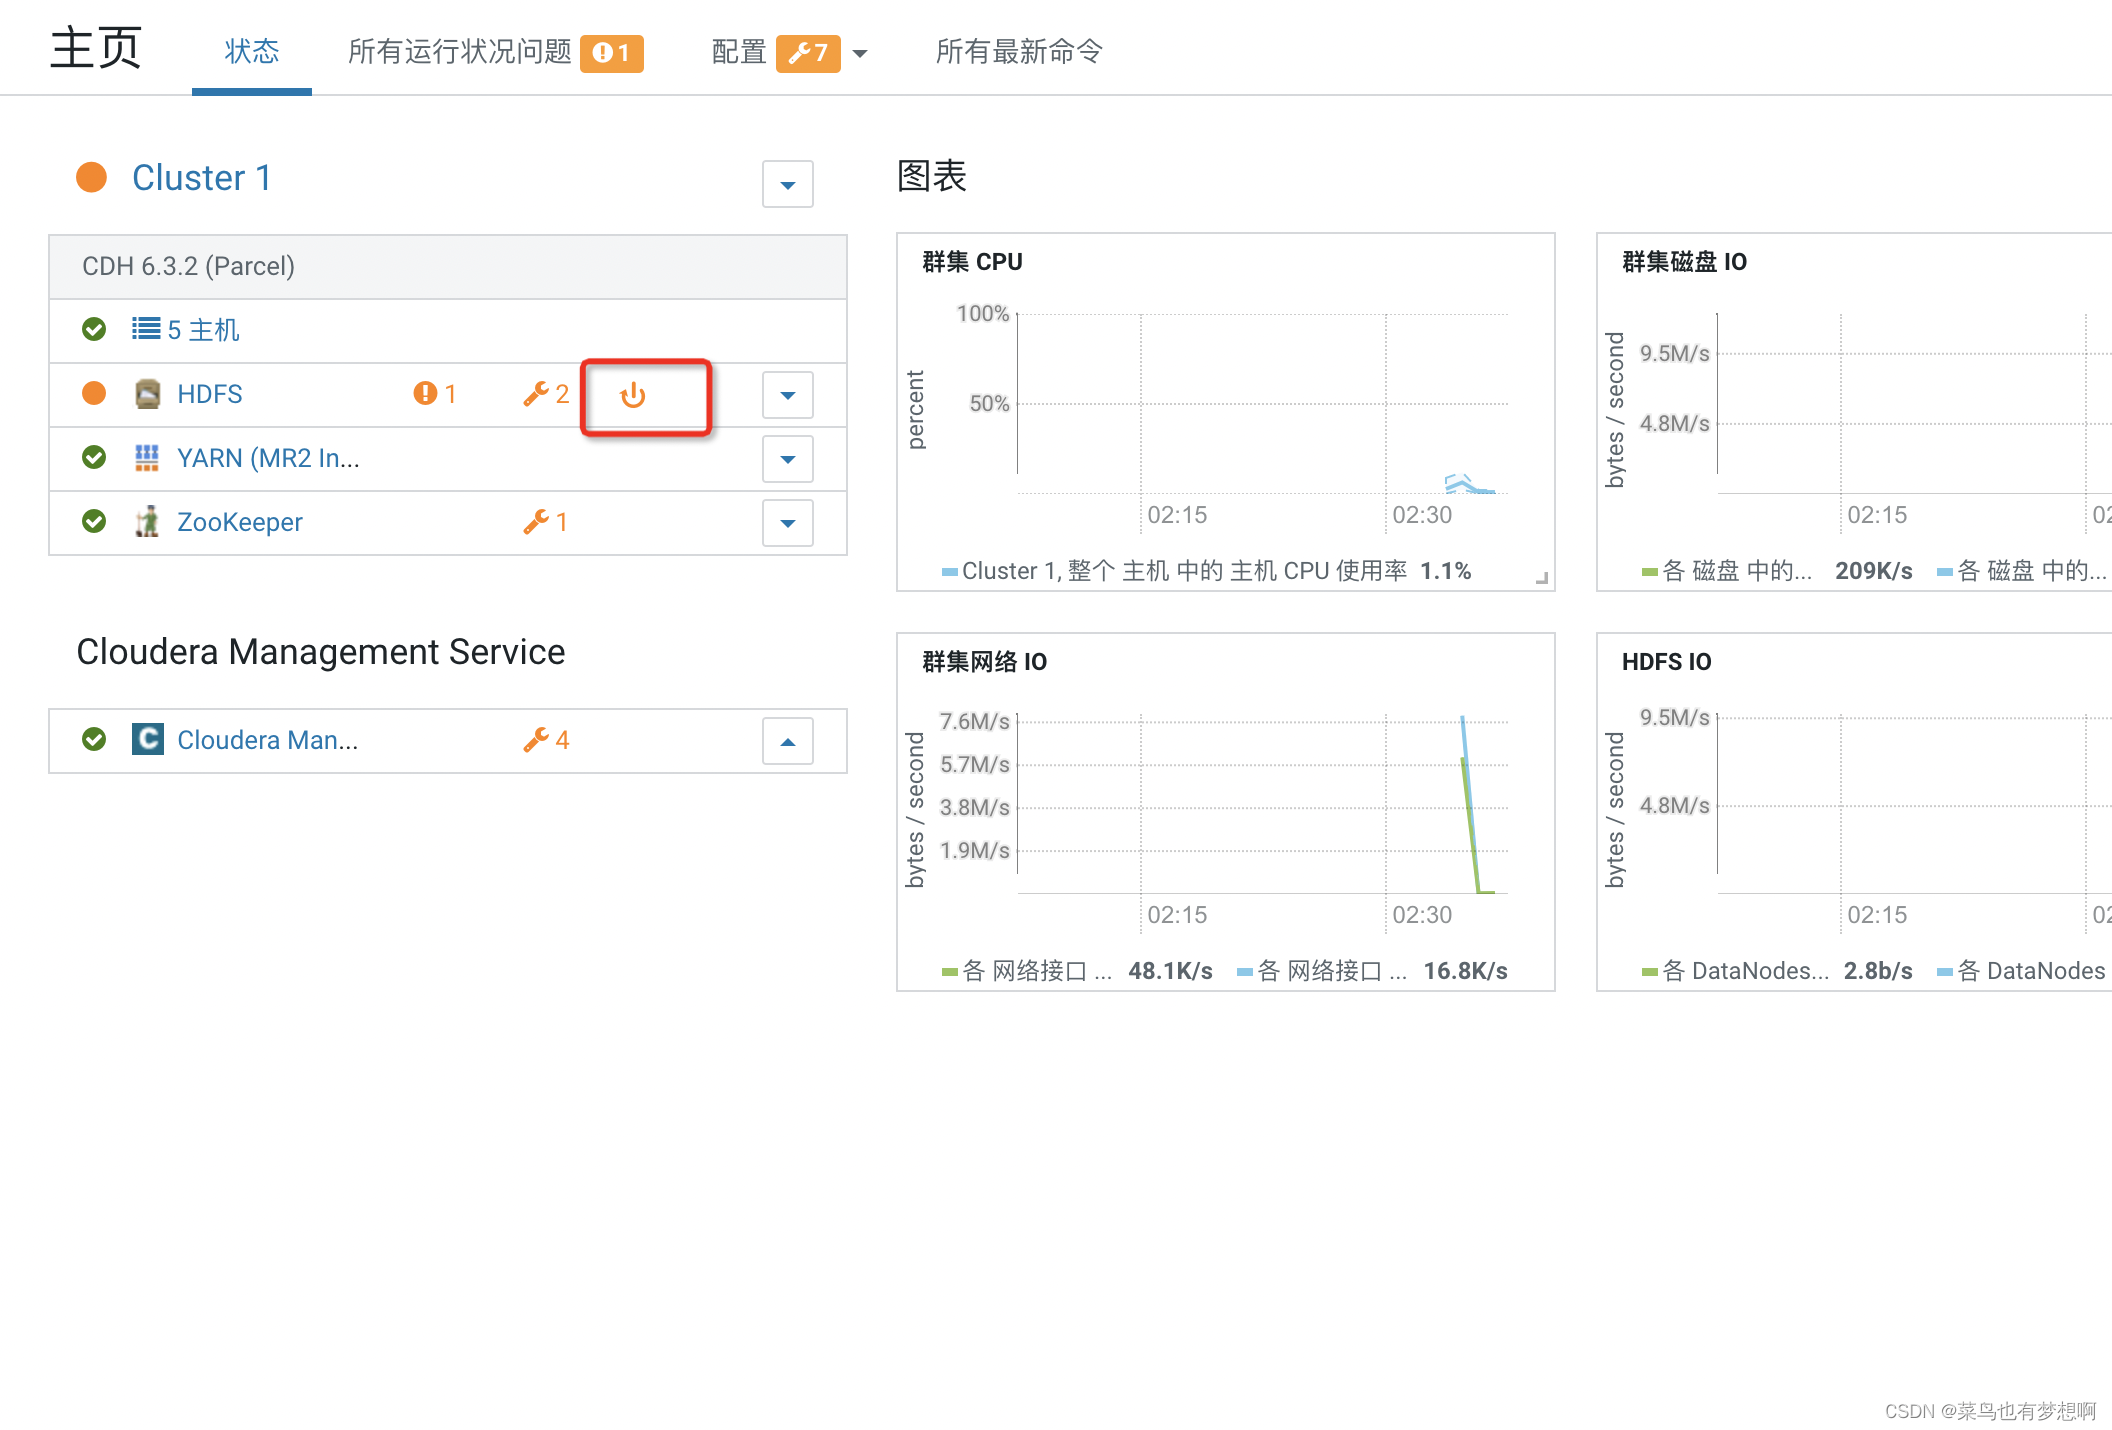The height and width of the screenshot is (1430, 2112).
Task: Open the HDFS actions dropdown arrow
Action: 788,395
